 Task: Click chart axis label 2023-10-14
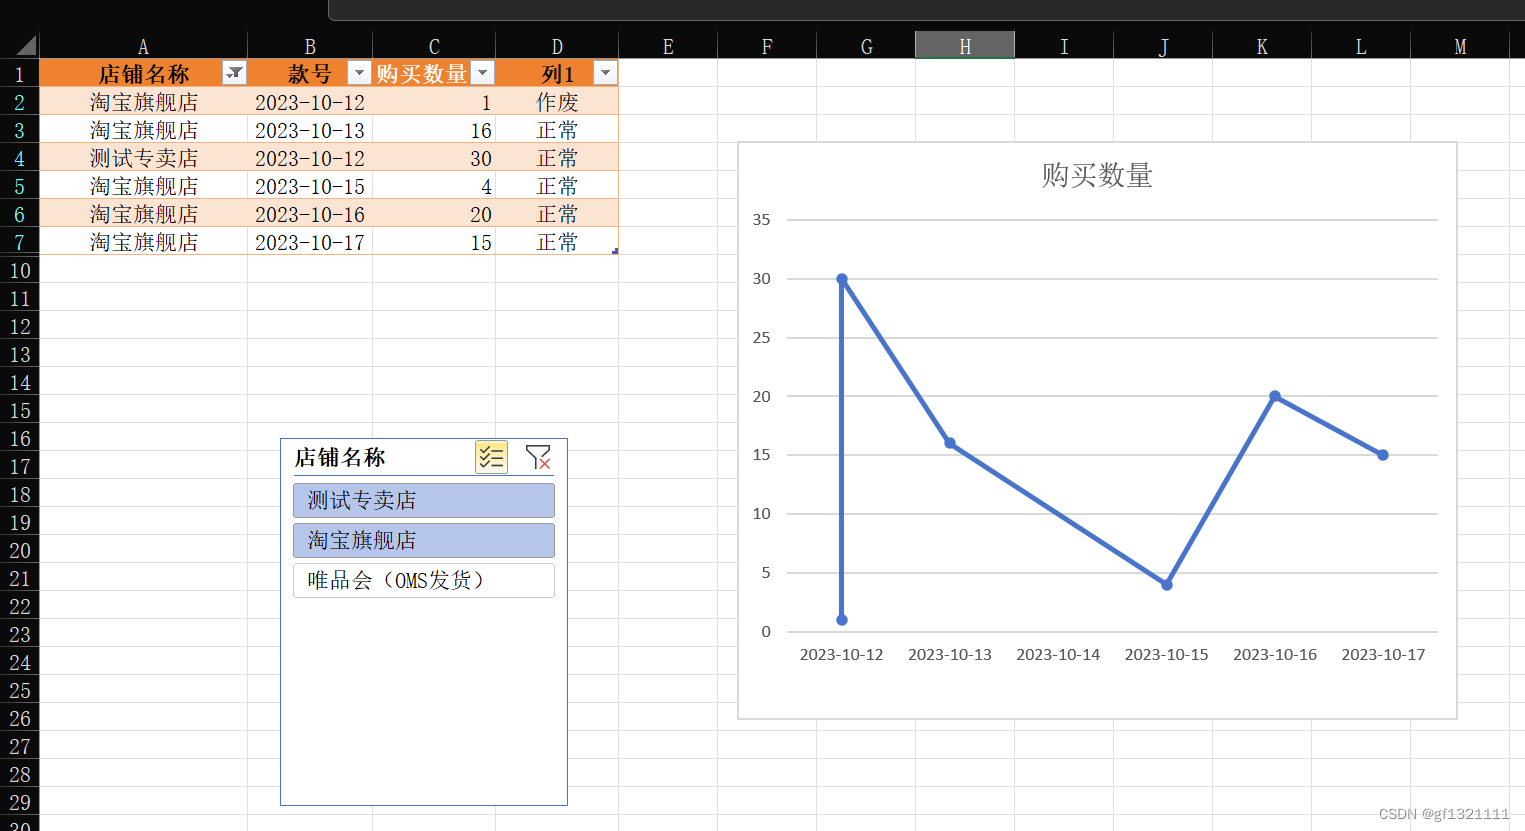click(1058, 654)
